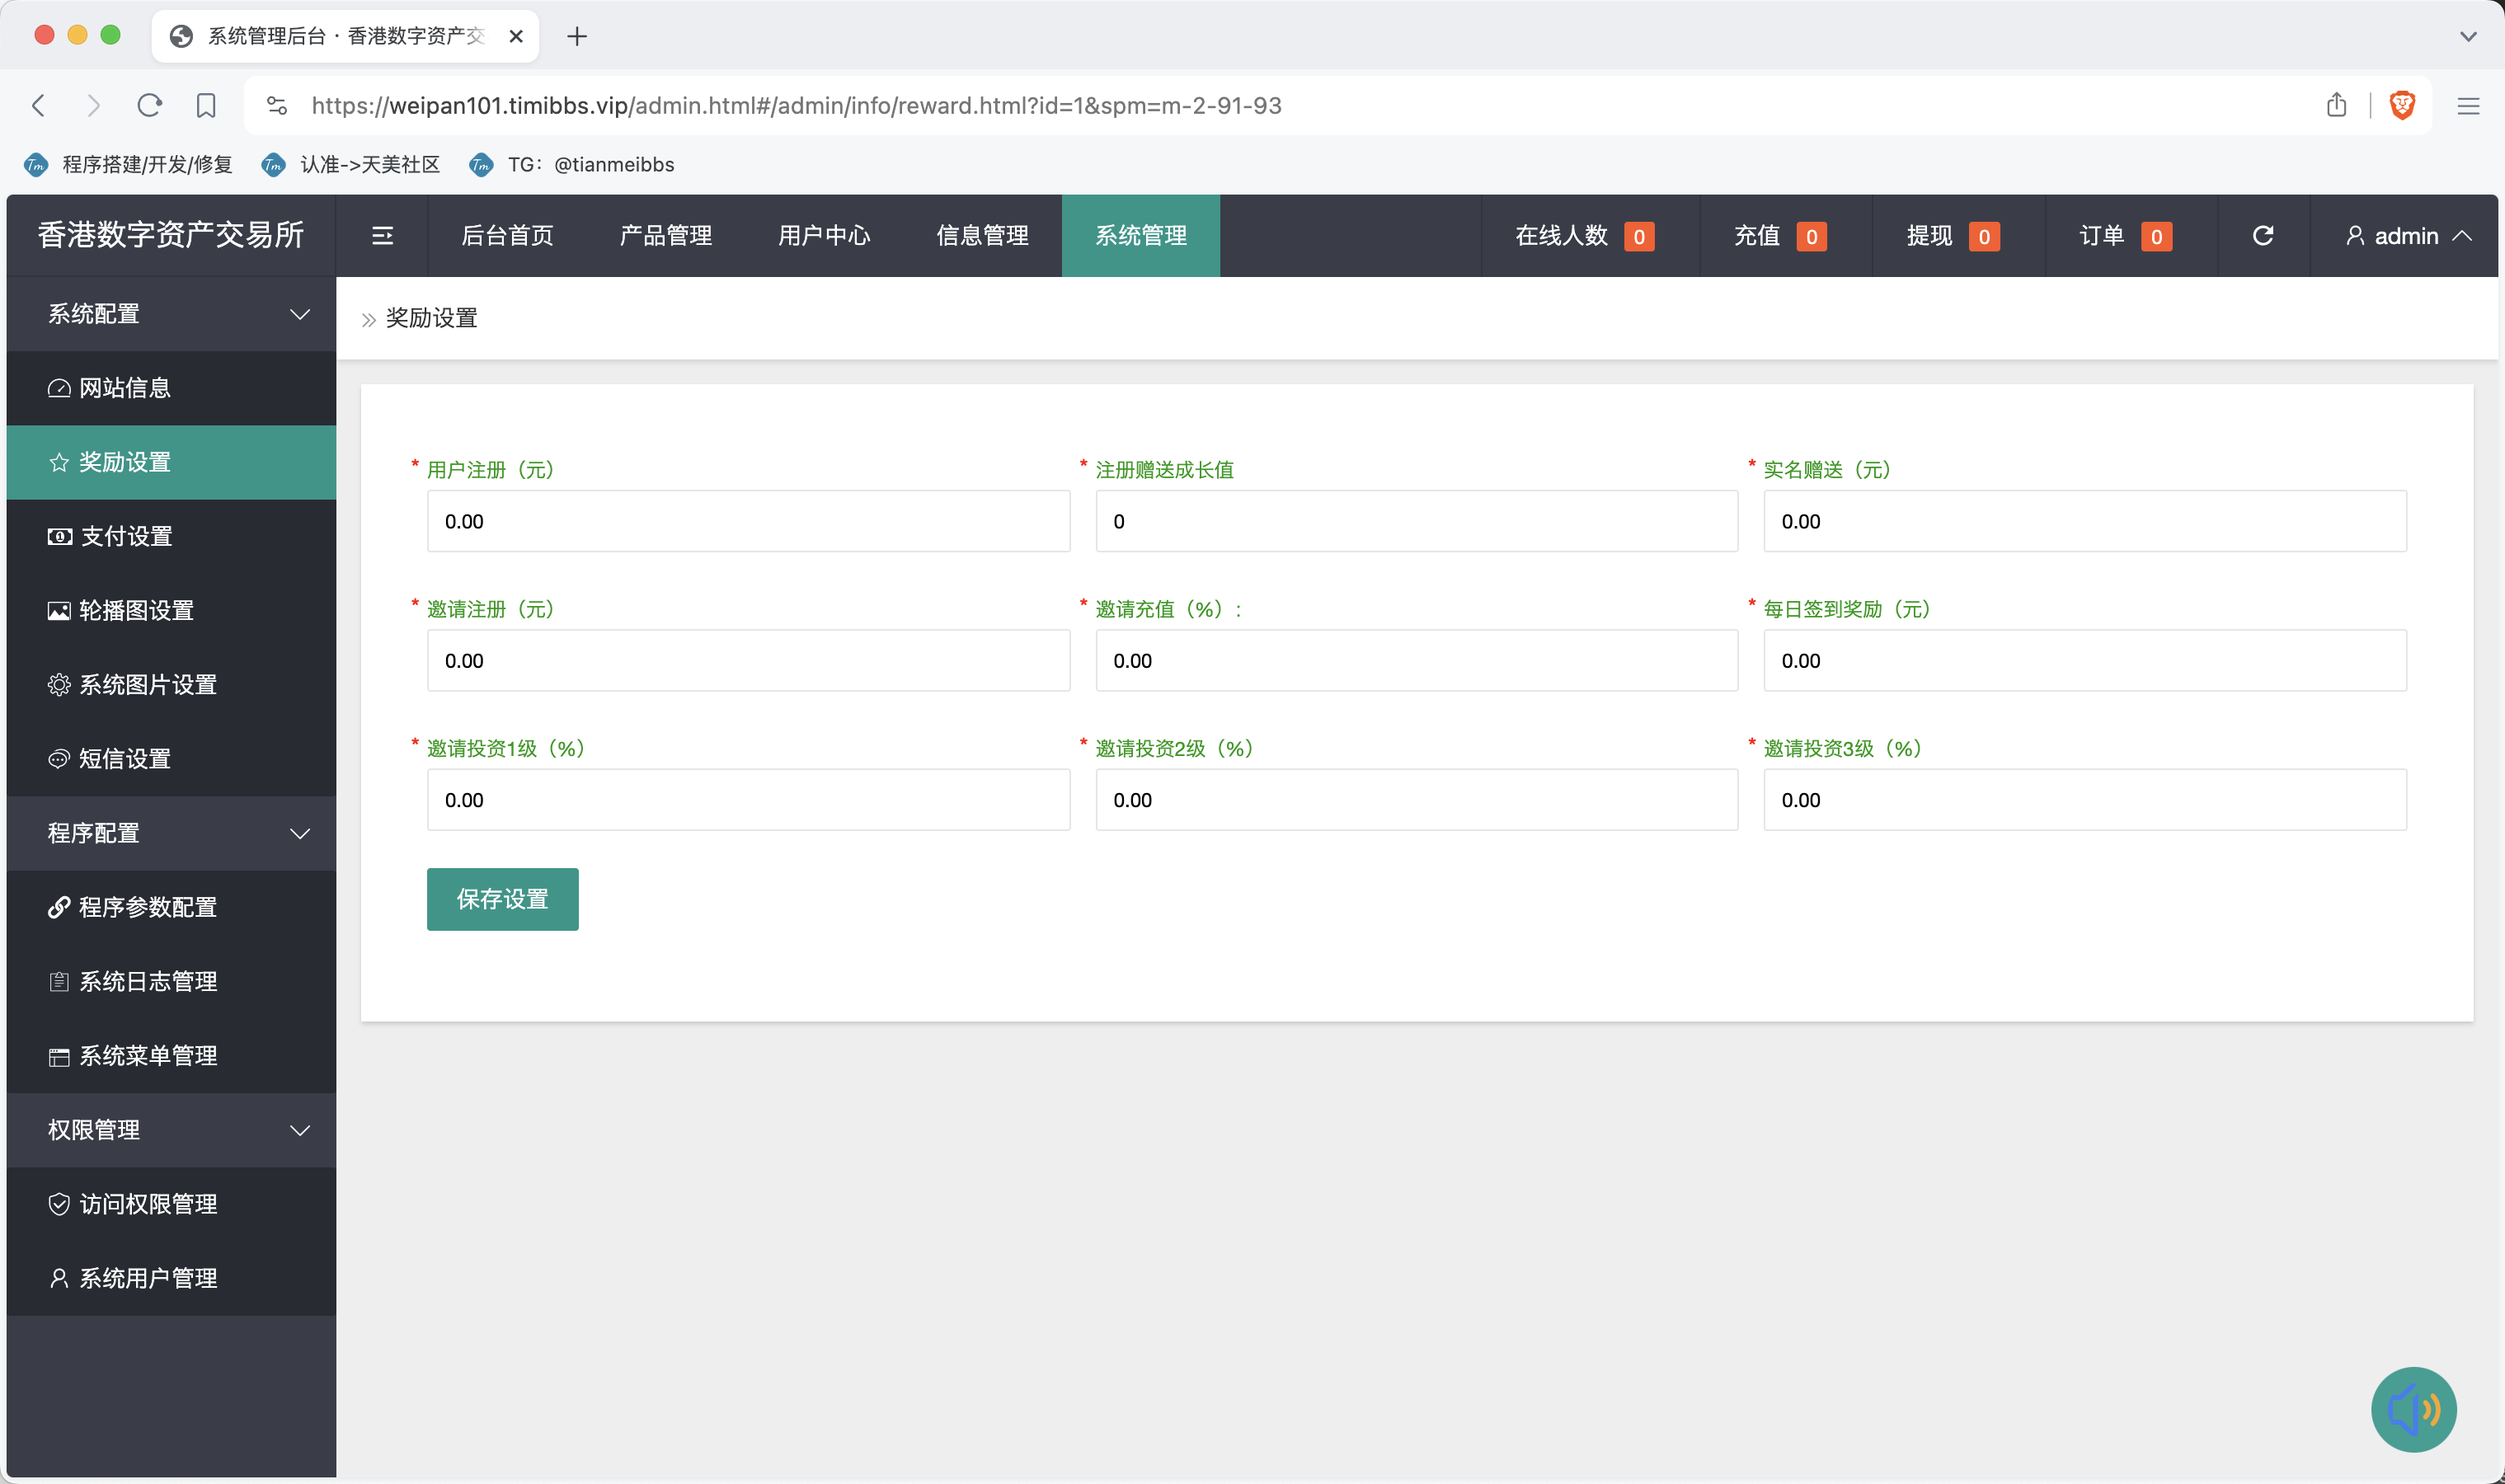Click the bookmark icon in the toolbar

tap(206, 105)
